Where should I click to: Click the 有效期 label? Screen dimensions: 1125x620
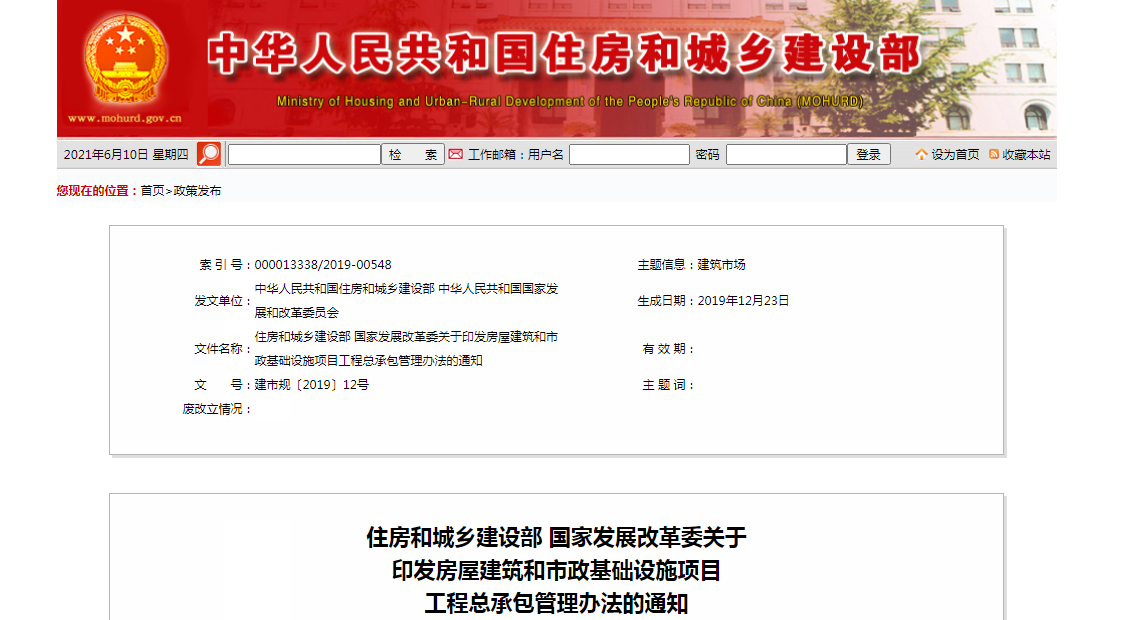pyautogui.click(x=665, y=349)
